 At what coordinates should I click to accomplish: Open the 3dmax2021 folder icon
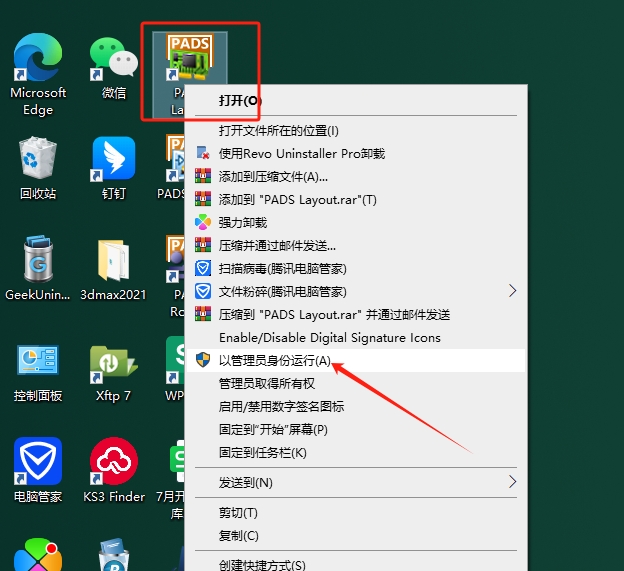pyautogui.click(x=113, y=263)
